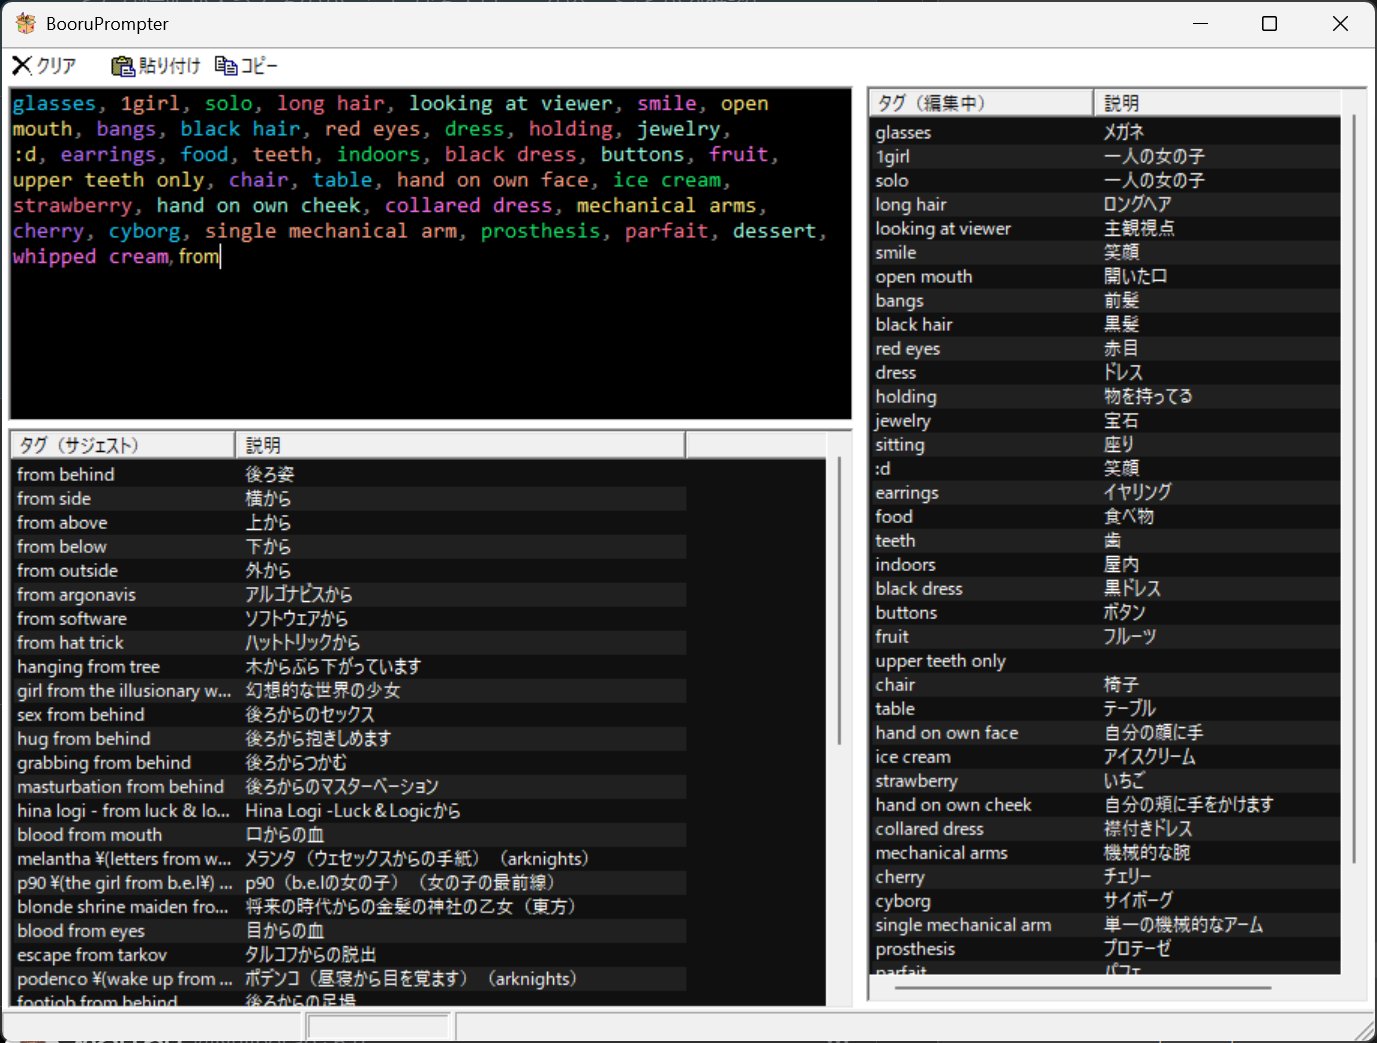Pick the "grabbing from behind" suggestion
Viewport: 1377px width, 1043px height.
(x=348, y=762)
